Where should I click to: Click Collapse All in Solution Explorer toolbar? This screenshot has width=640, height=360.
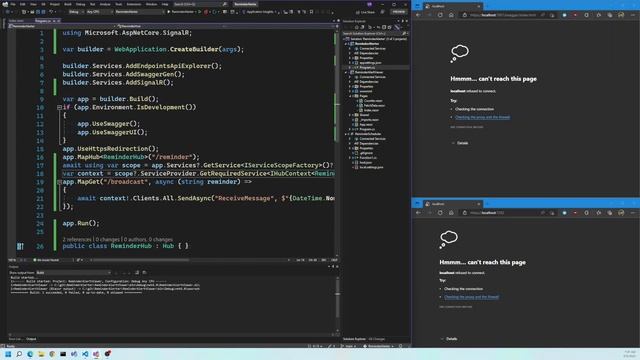pyautogui.click(x=384, y=27)
